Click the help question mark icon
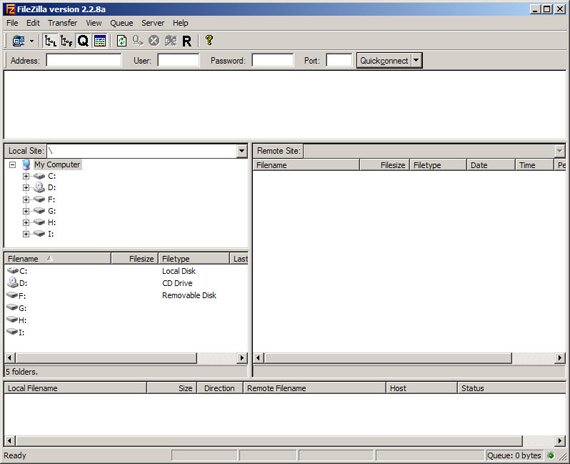Image resolution: width=570 pixels, height=464 pixels. coord(209,40)
